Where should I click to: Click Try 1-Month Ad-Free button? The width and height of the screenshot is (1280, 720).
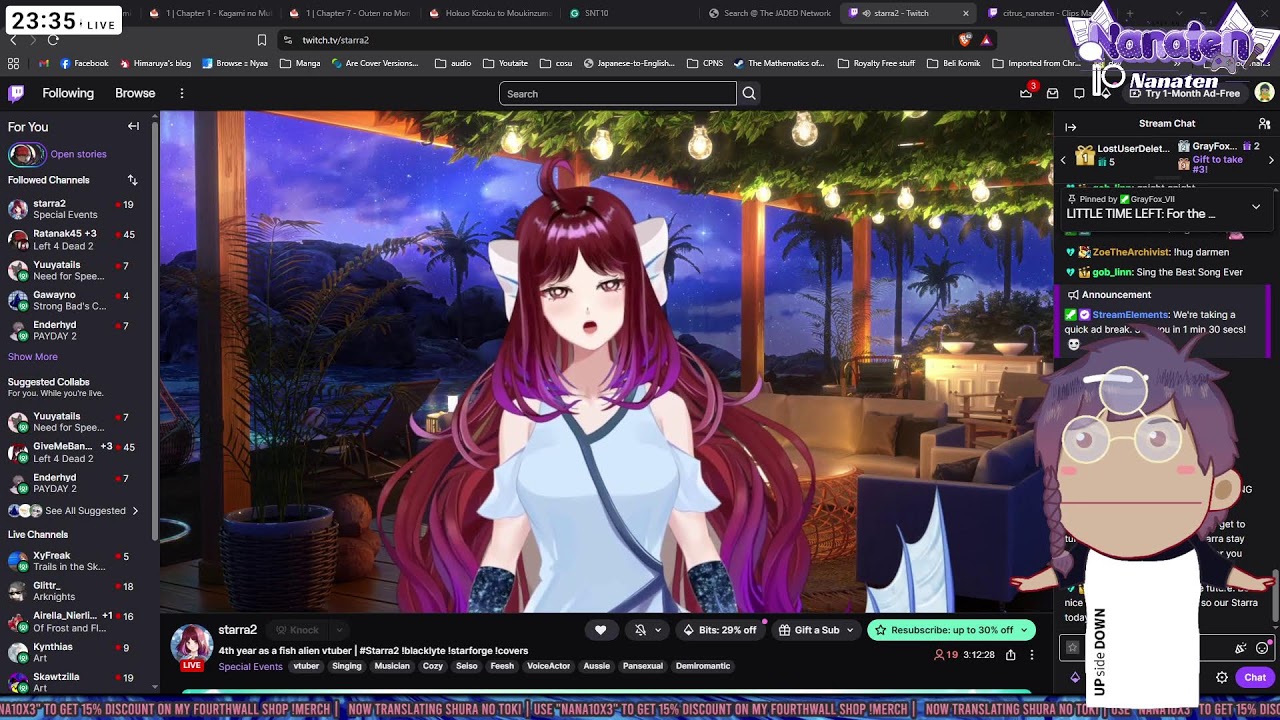click(1185, 93)
